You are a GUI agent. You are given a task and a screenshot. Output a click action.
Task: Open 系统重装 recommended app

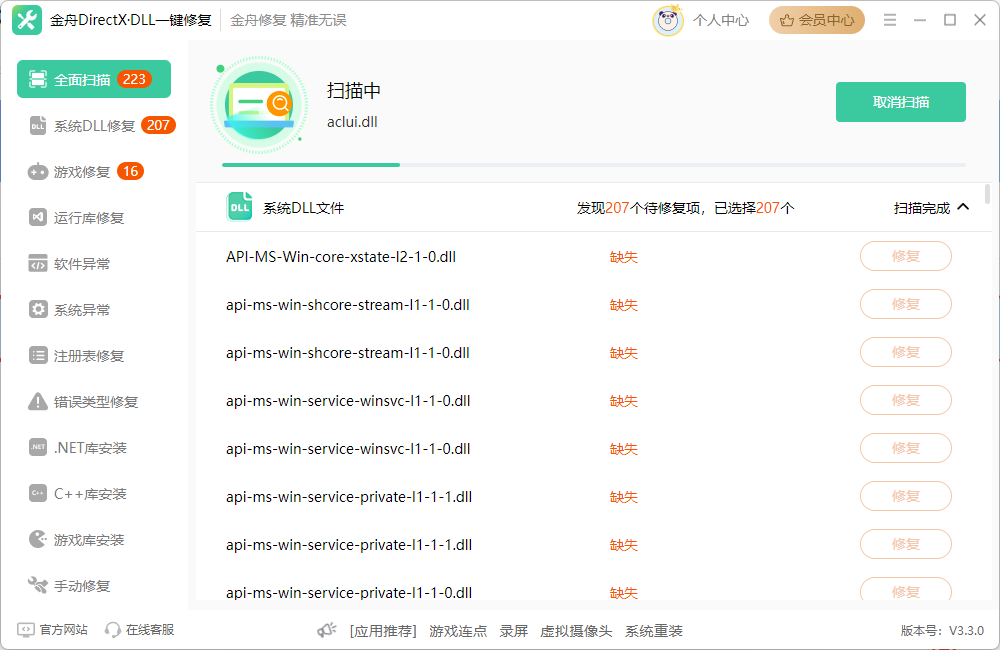pyautogui.click(x=654, y=632)
